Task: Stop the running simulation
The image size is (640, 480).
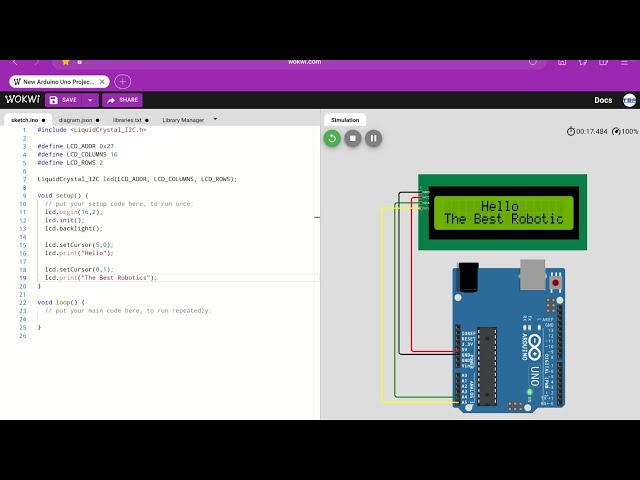Action: point(353,138)
